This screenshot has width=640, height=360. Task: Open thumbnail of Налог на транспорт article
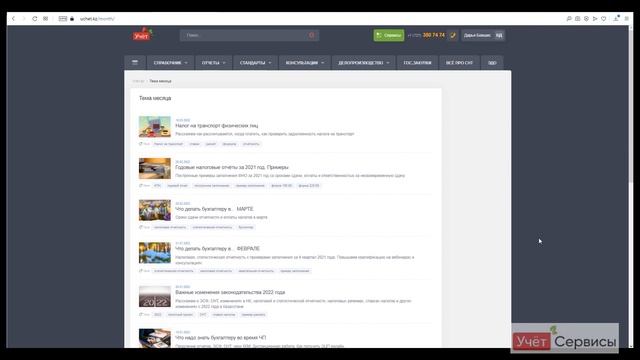pos(155,127)
